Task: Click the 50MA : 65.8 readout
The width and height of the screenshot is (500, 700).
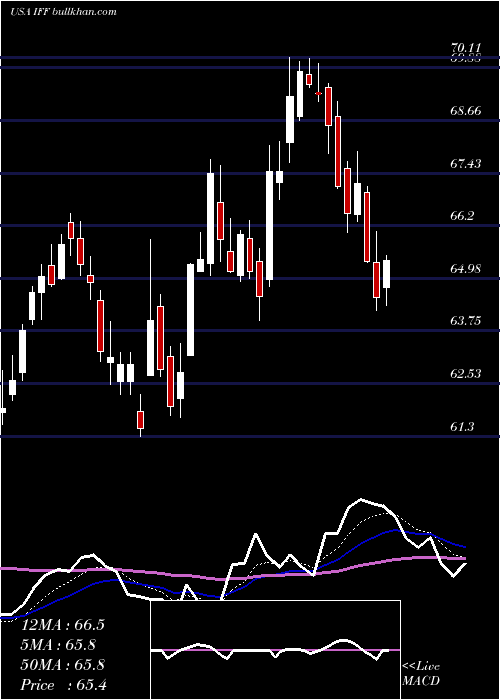Action: tap(63, 665)
